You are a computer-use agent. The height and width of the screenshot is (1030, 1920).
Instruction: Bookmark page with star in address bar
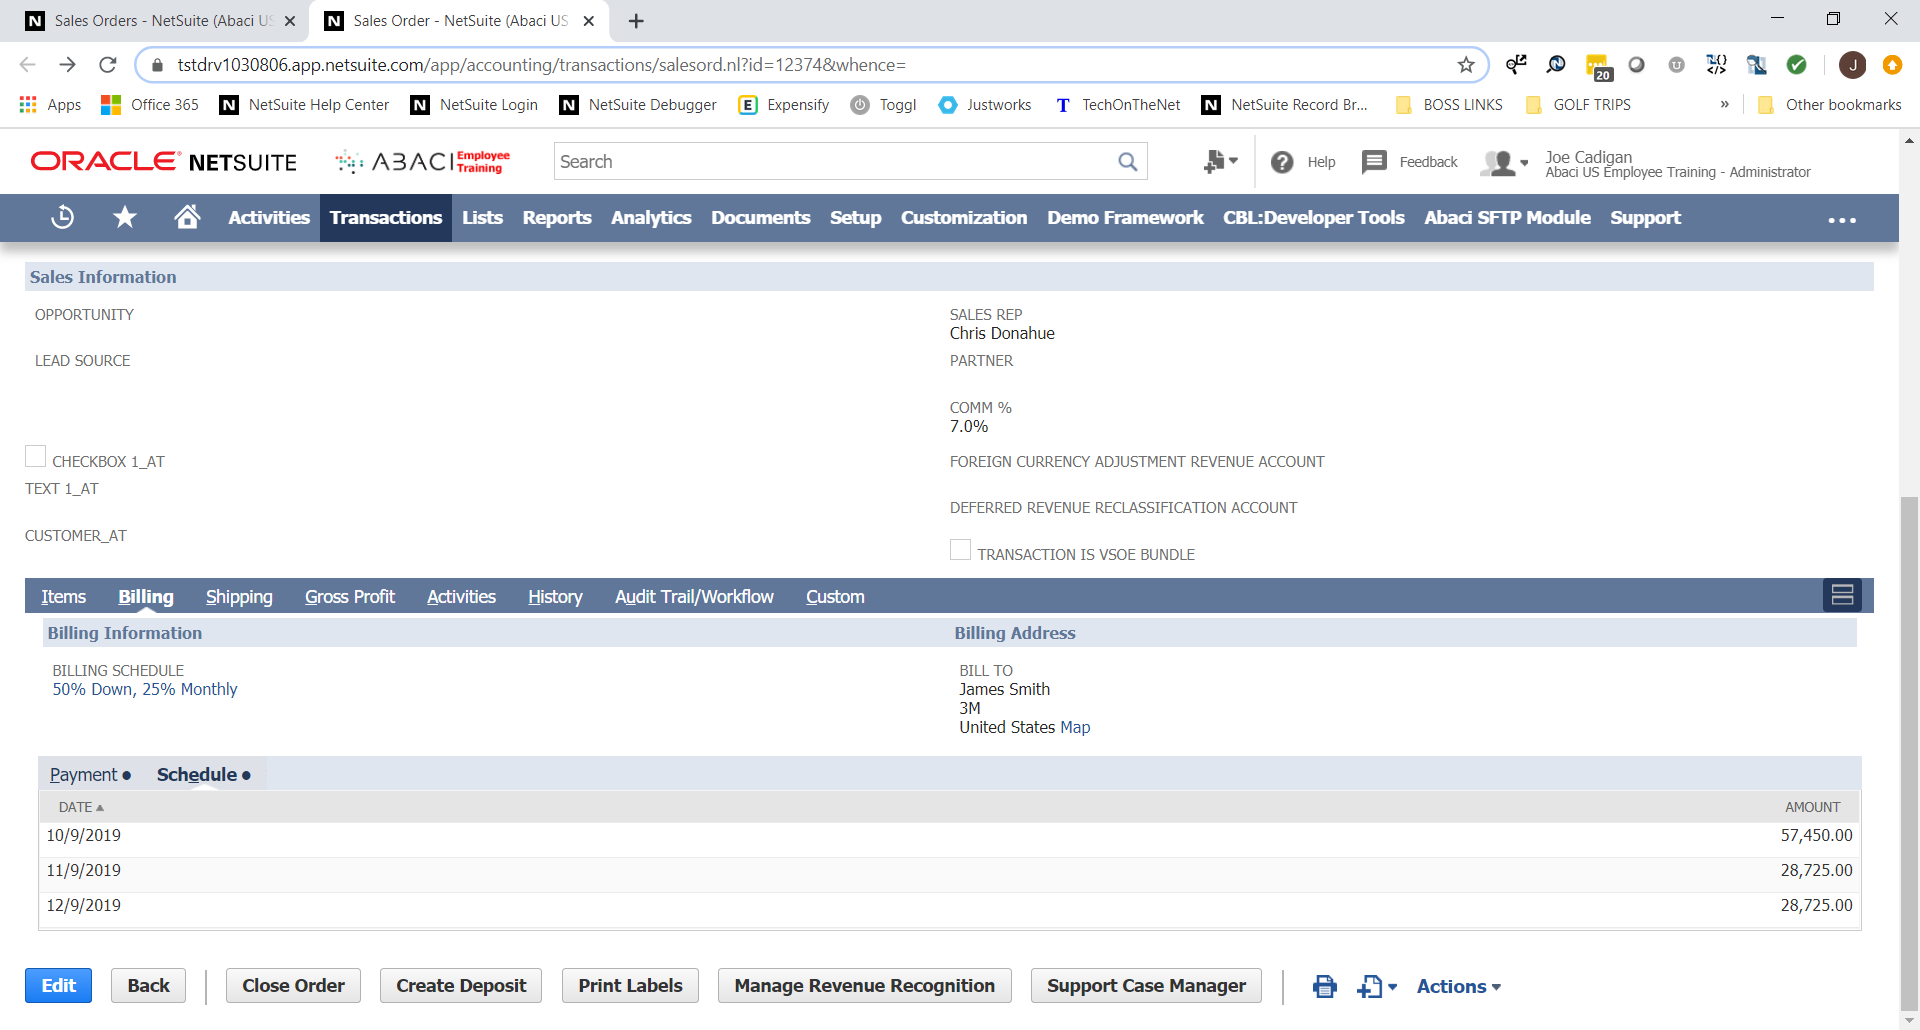click(x=1466, y=65)
